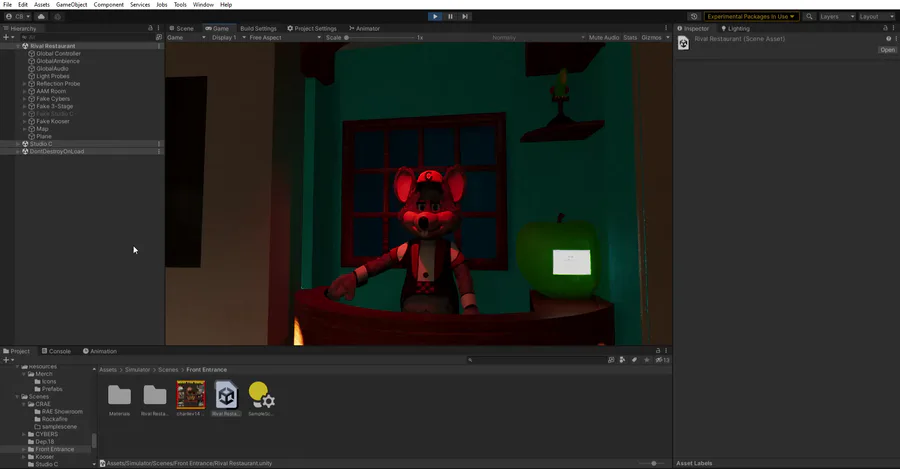Image resolution: width=900 pixels, height=469 pixels.
Task: Open Studio C scene options kebab
Action: [159, 144]
